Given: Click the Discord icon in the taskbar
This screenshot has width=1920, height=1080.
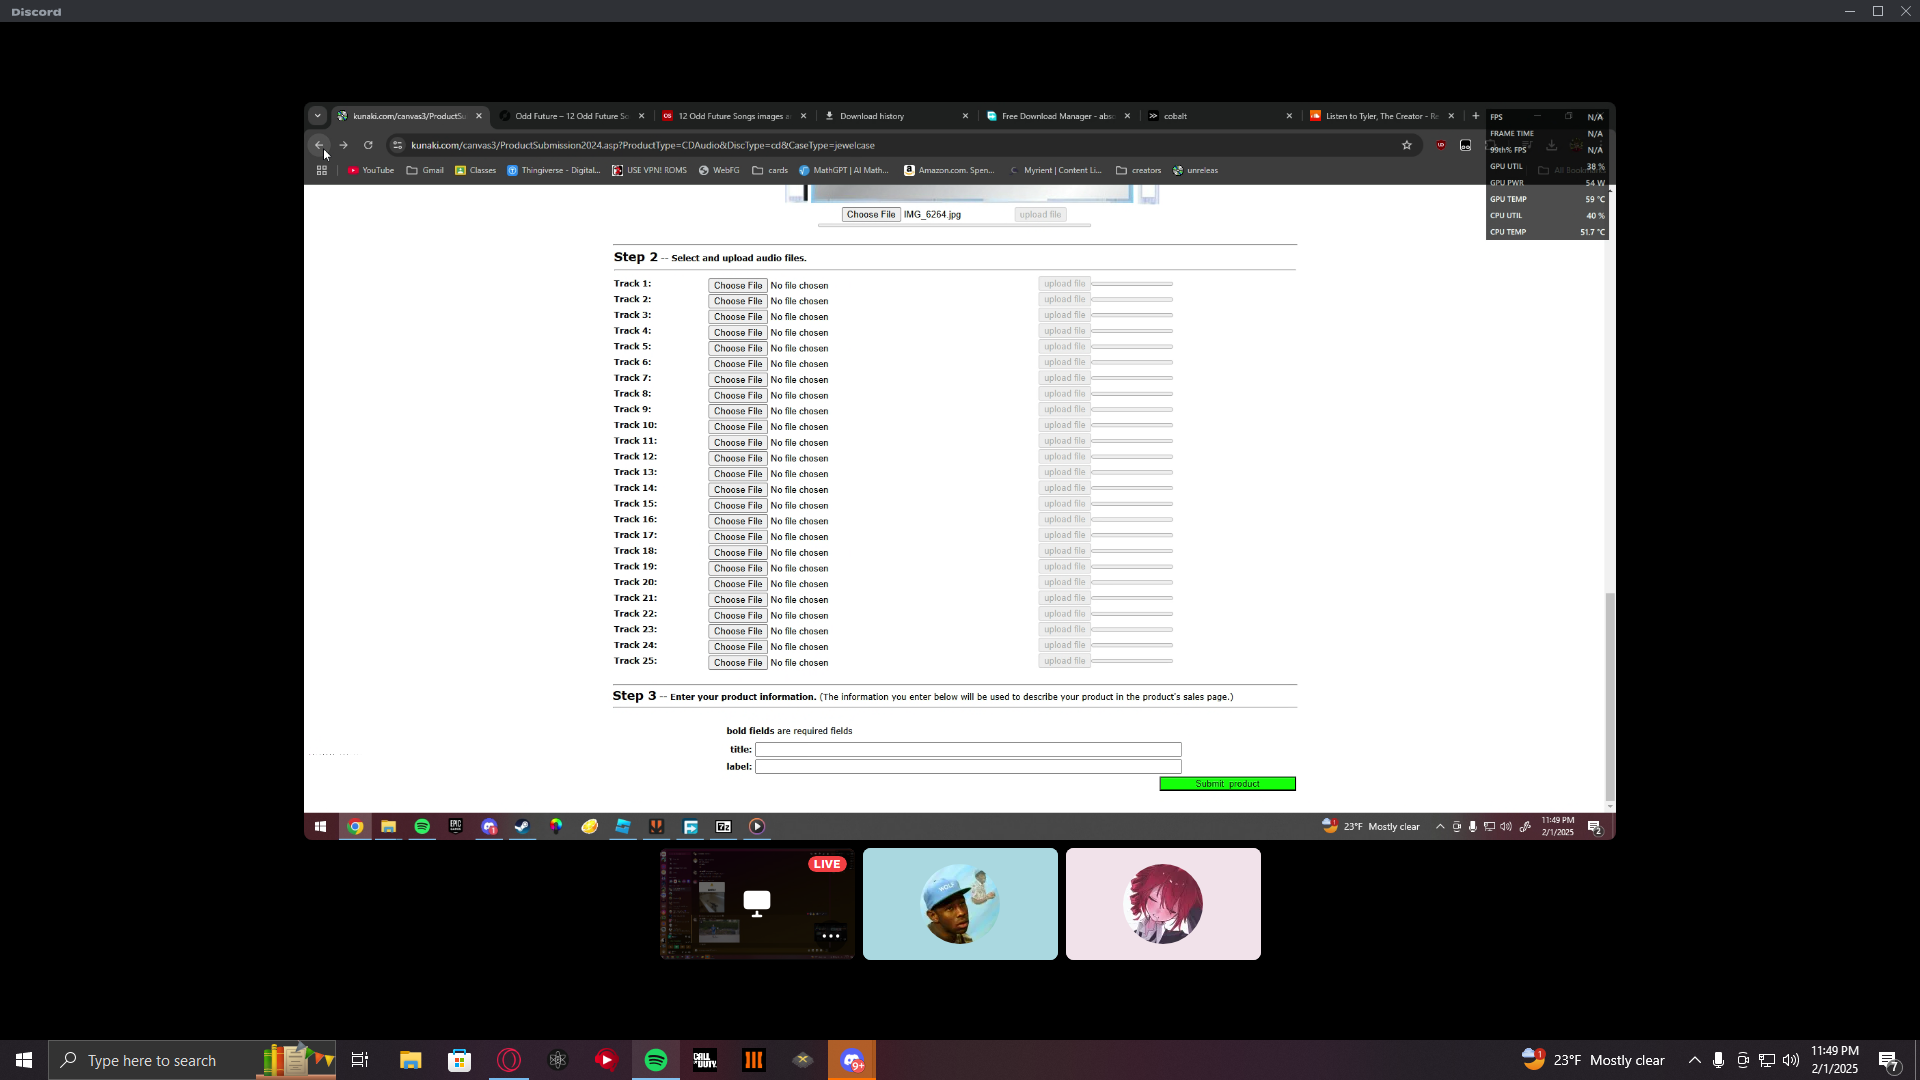Looking at the screenshot, I should point(852,1060).
